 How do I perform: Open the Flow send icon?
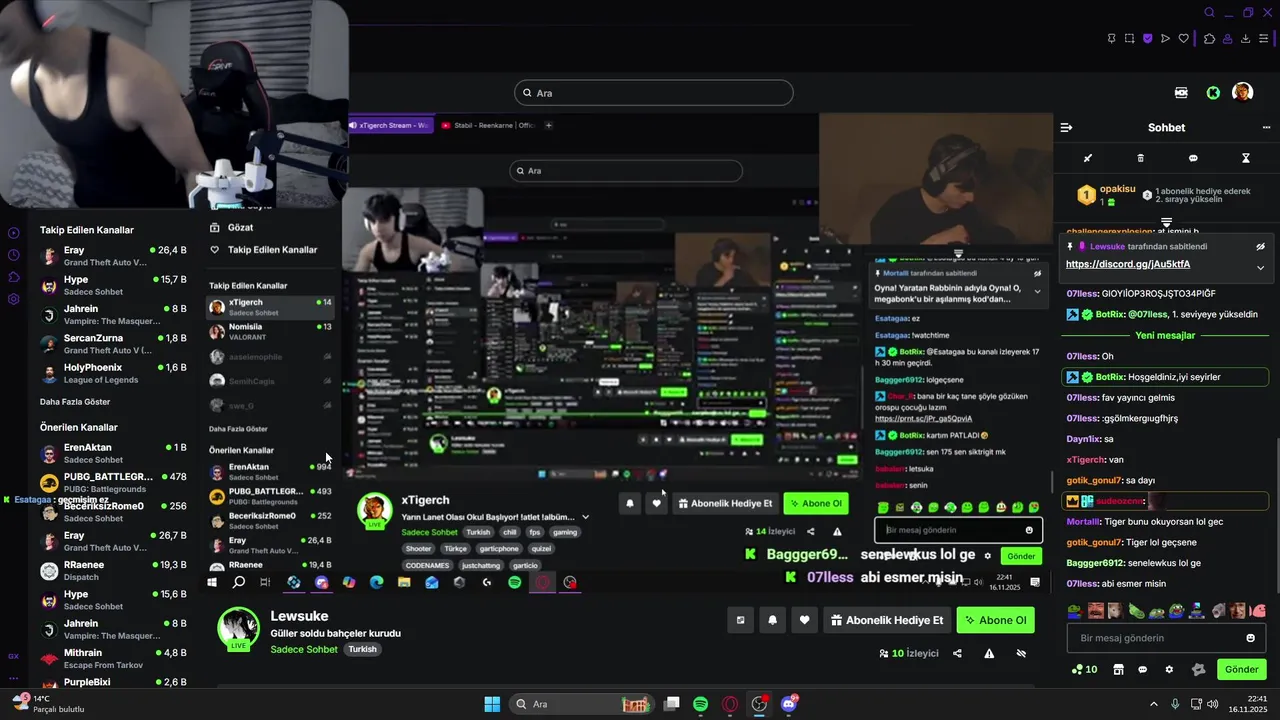click(x=1166, y=39)
